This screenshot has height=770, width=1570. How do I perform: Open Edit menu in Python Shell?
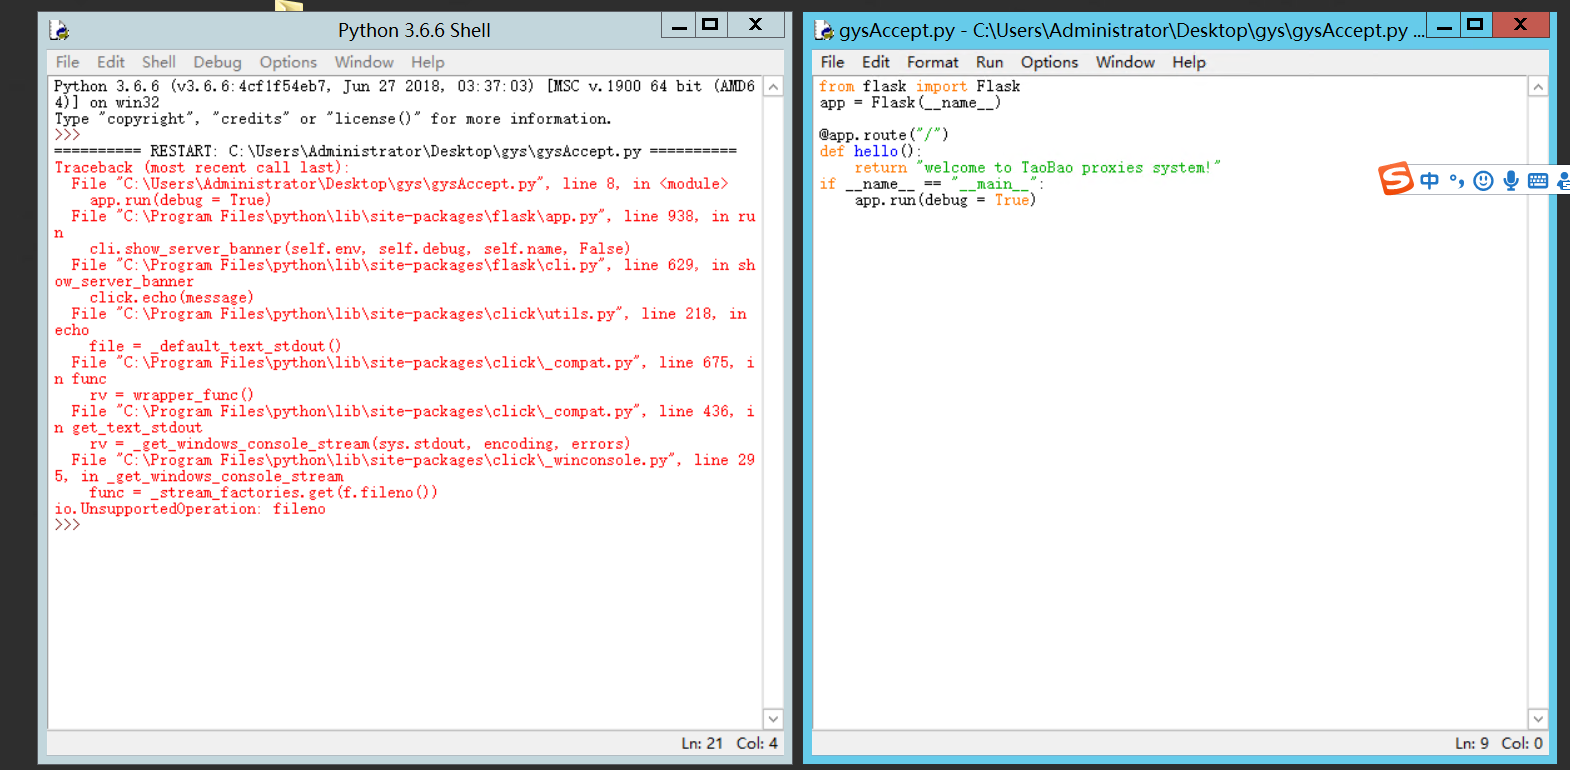(111, 62)
